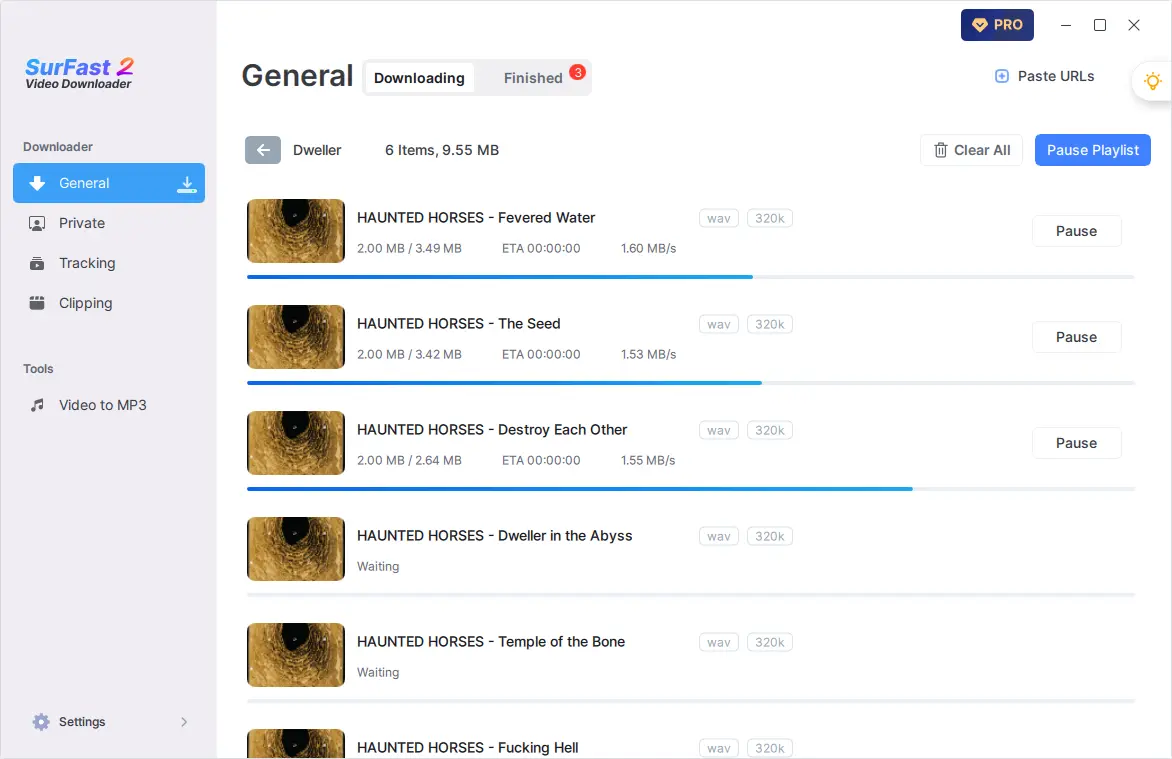
Task: Click the 320k tag on Fevered Water
Action: [770, 218]
